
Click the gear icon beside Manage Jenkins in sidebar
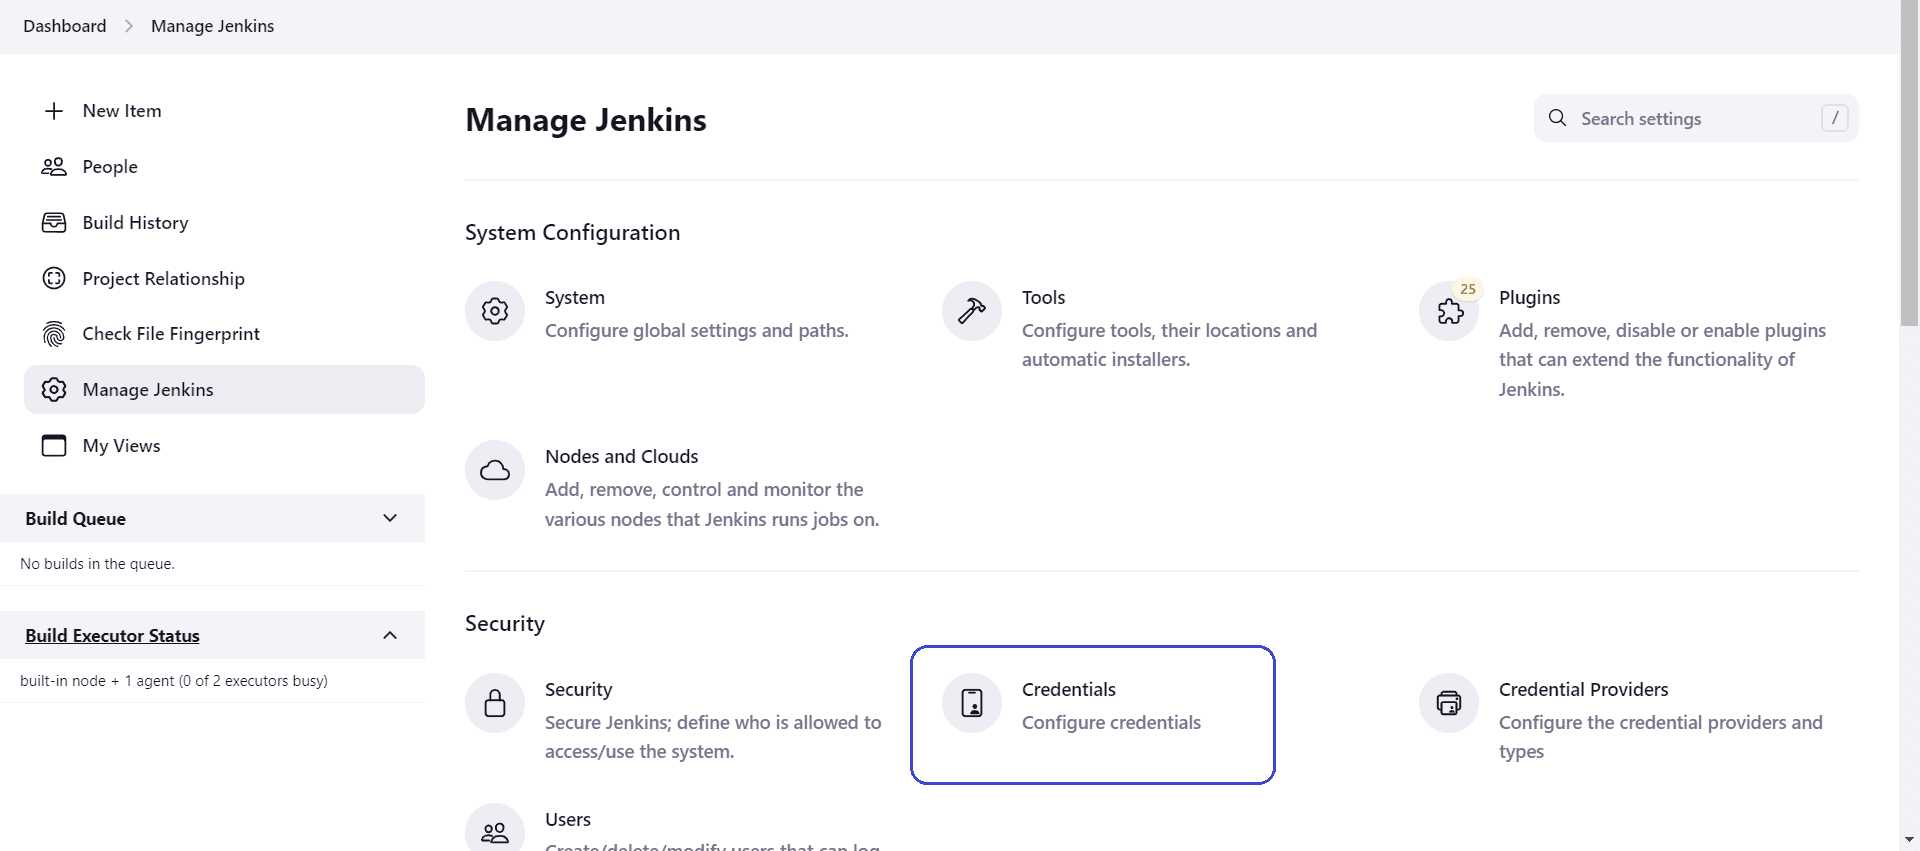tap(54, 390)
